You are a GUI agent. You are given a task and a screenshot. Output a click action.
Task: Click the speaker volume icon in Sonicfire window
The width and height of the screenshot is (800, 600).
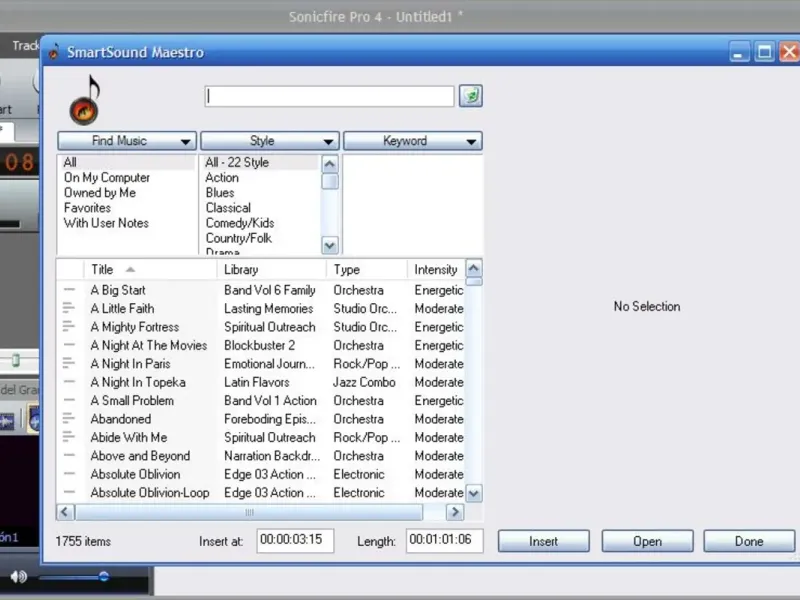[x=19, y=577]
